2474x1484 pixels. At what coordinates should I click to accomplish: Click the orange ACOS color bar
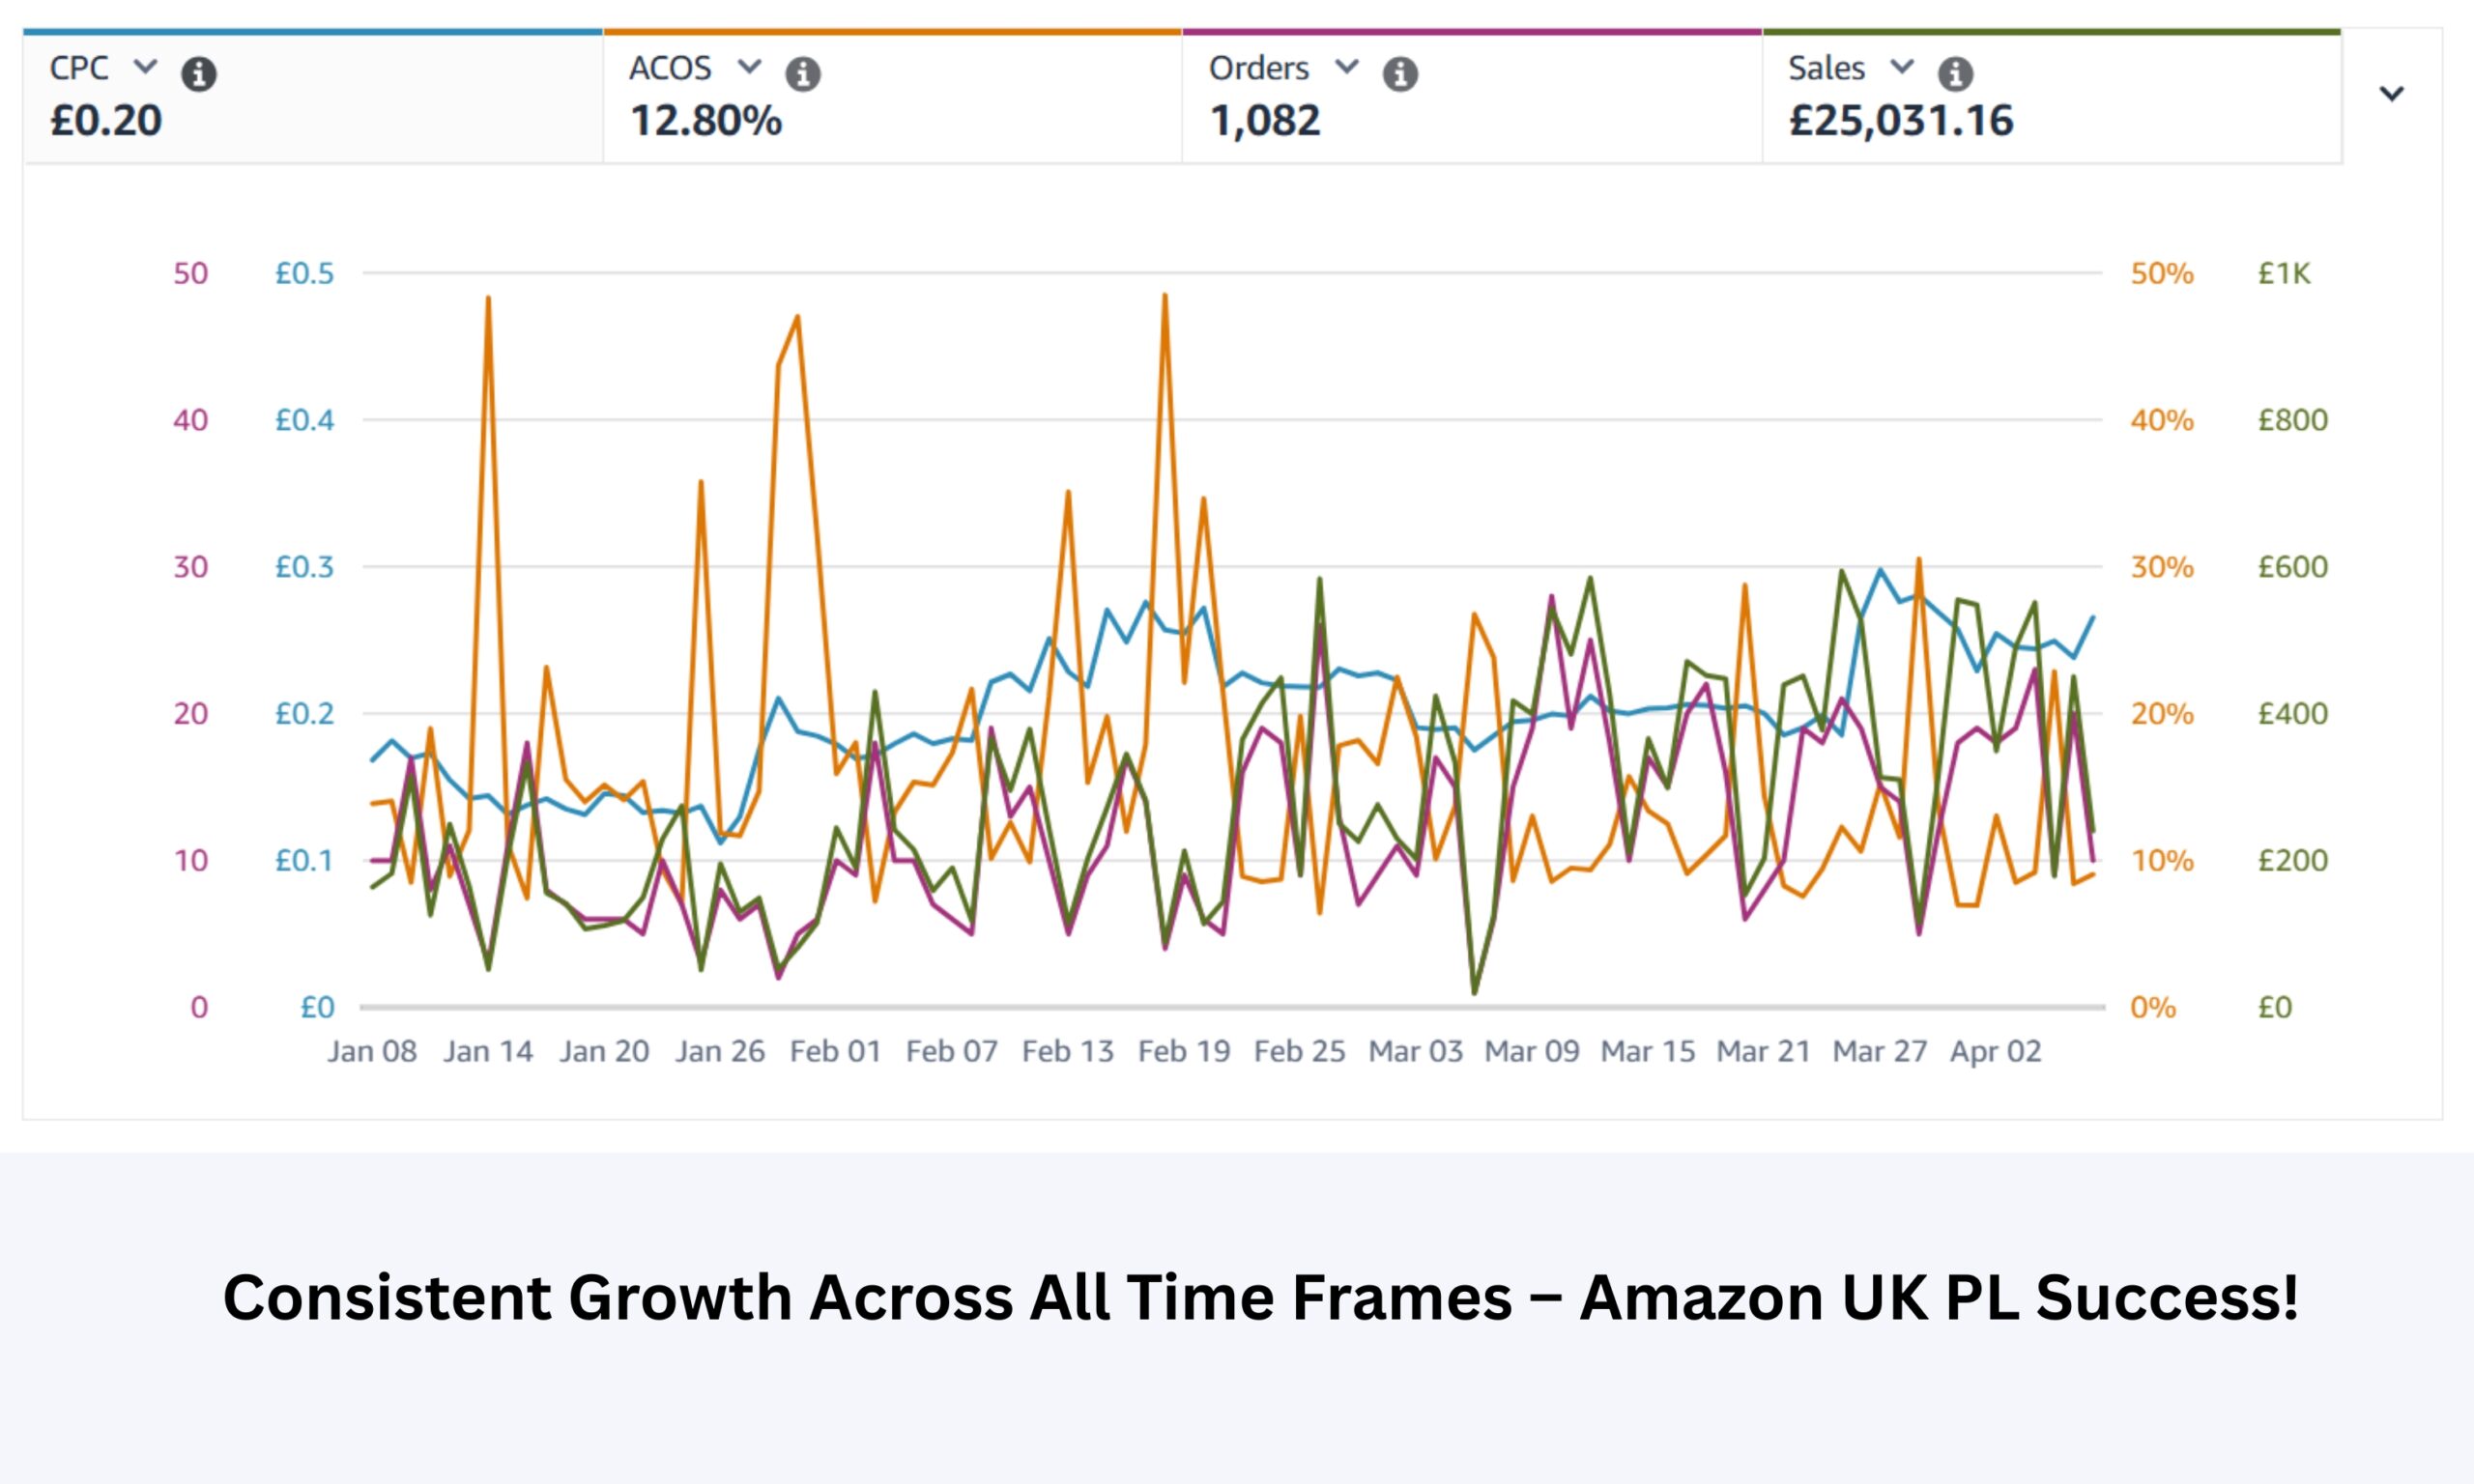[x=892, y=32]
